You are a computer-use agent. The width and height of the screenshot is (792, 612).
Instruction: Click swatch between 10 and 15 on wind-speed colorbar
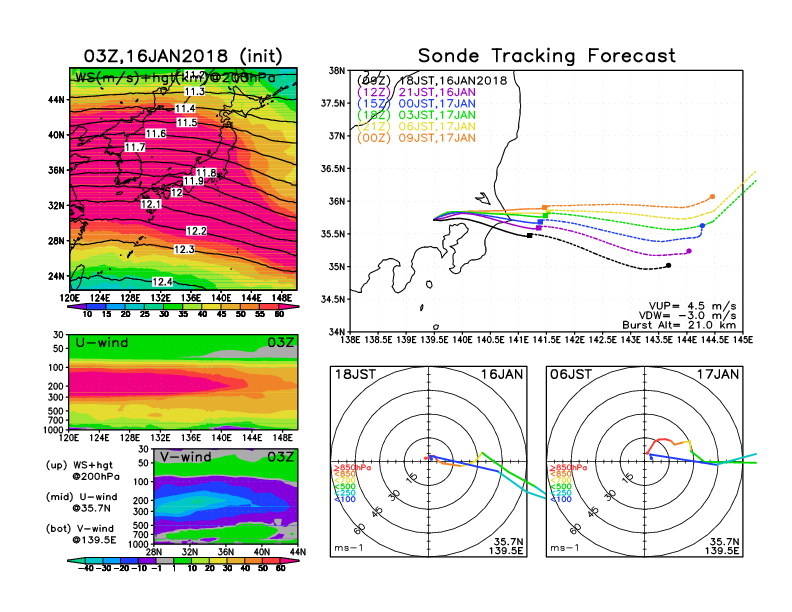click(x=96, y=306)
